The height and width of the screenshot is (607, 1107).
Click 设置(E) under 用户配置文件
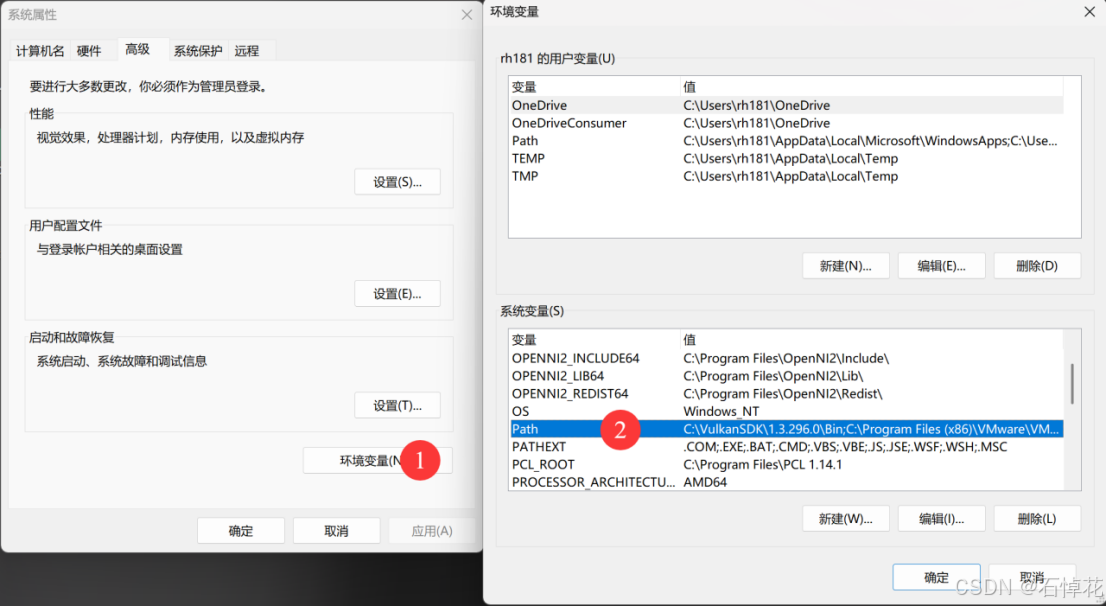pyautogui.click(x=397, y=293)
